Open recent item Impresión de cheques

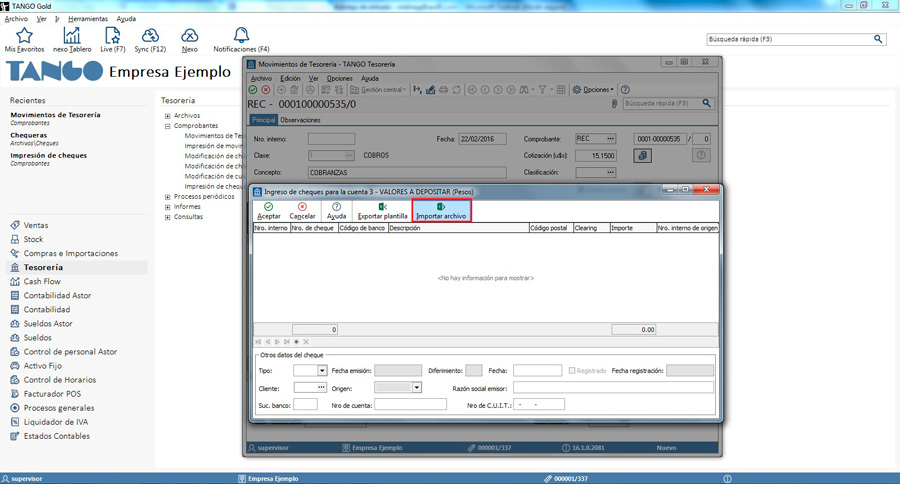49,156
